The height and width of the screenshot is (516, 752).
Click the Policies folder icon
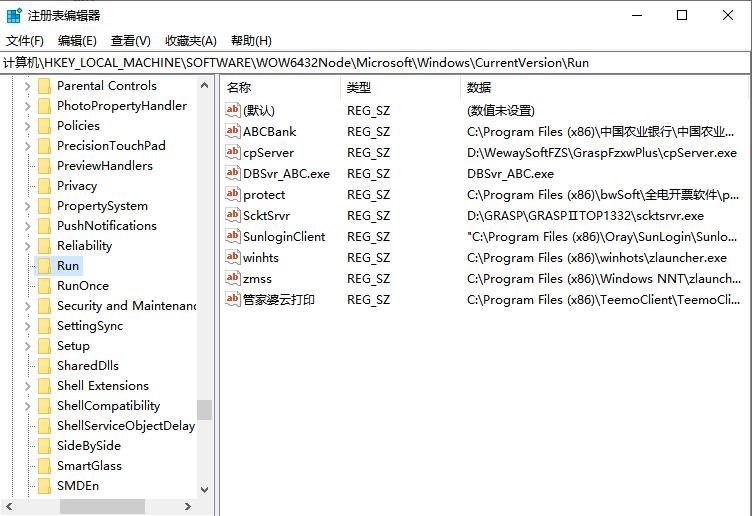[44, 126]
